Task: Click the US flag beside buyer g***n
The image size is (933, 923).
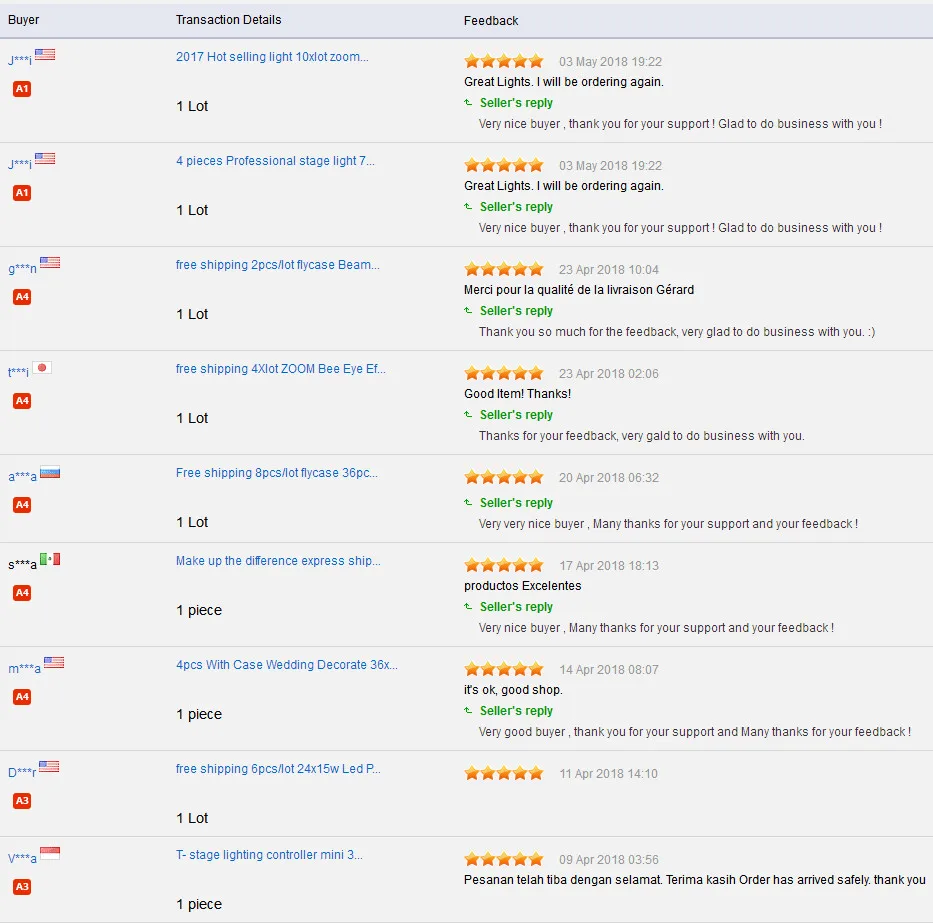Action: 50,262
